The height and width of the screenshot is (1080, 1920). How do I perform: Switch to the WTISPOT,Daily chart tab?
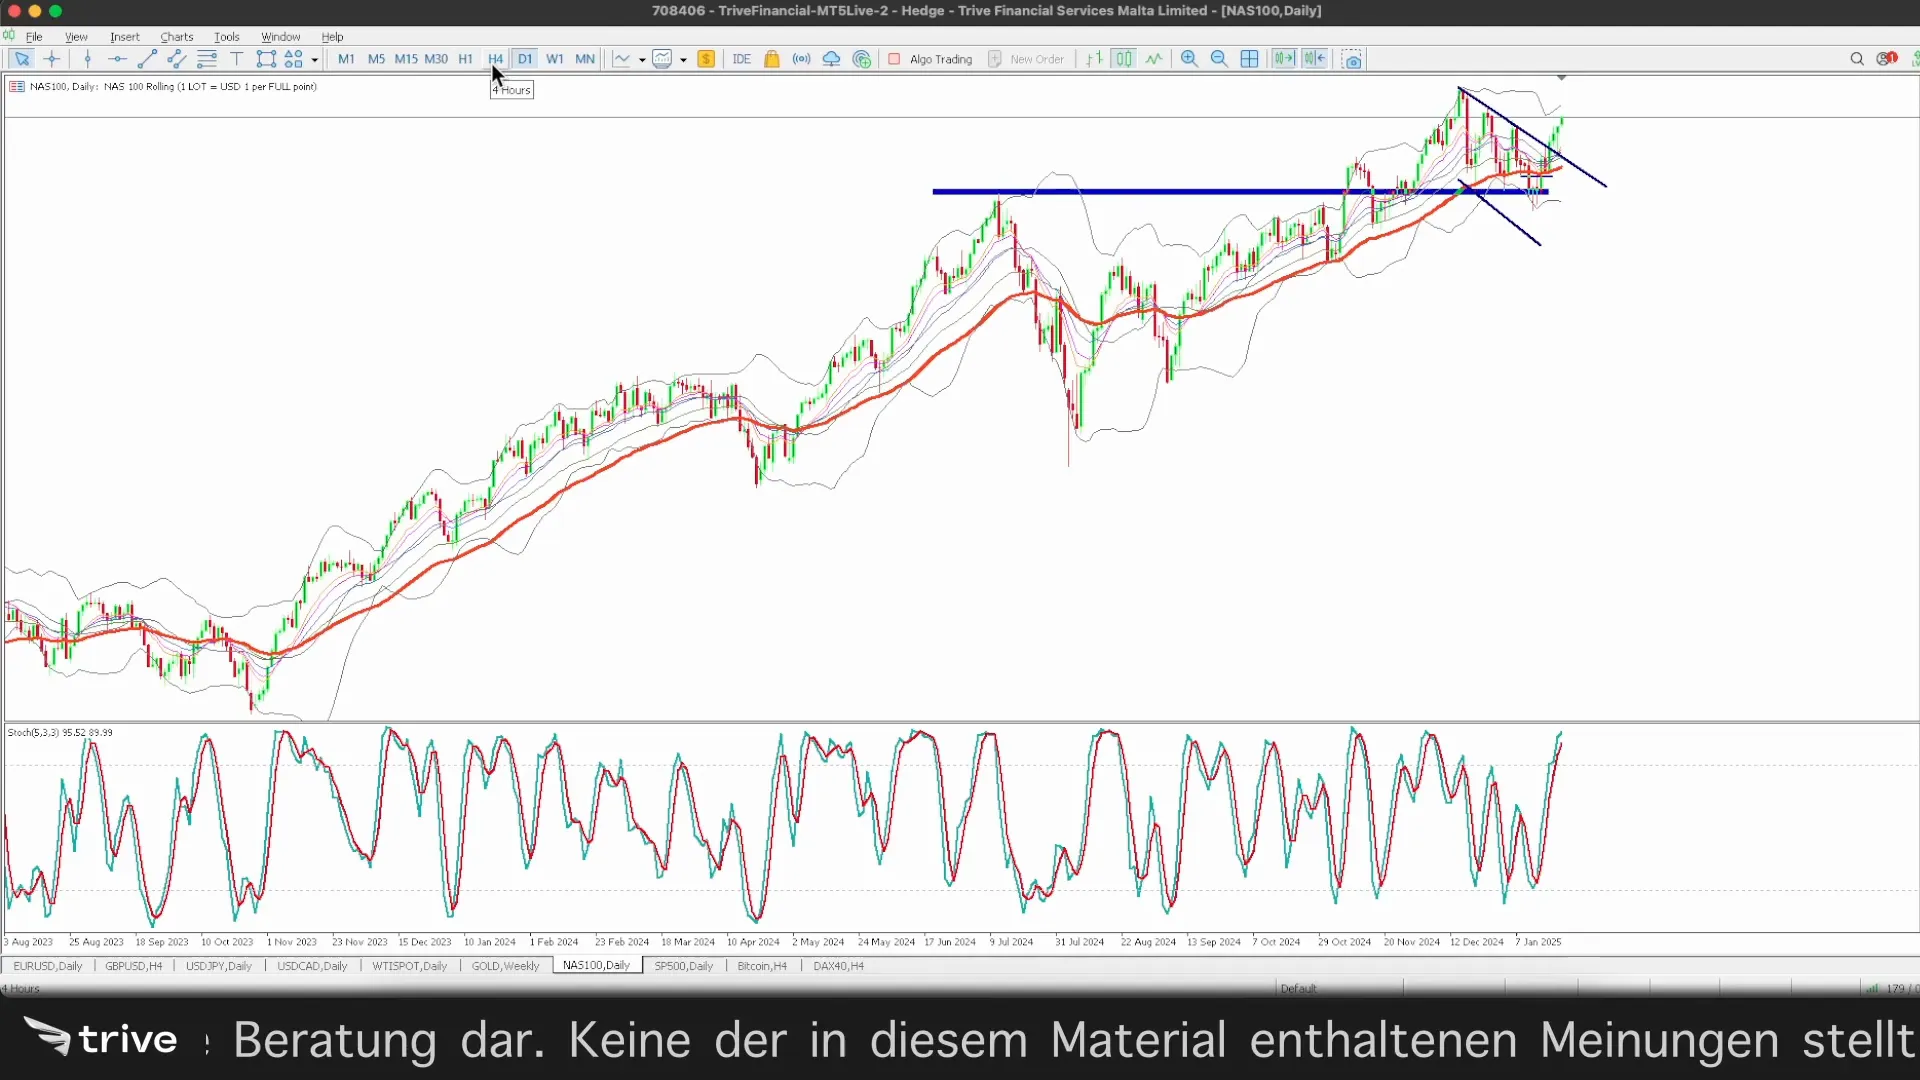[410, 966]
